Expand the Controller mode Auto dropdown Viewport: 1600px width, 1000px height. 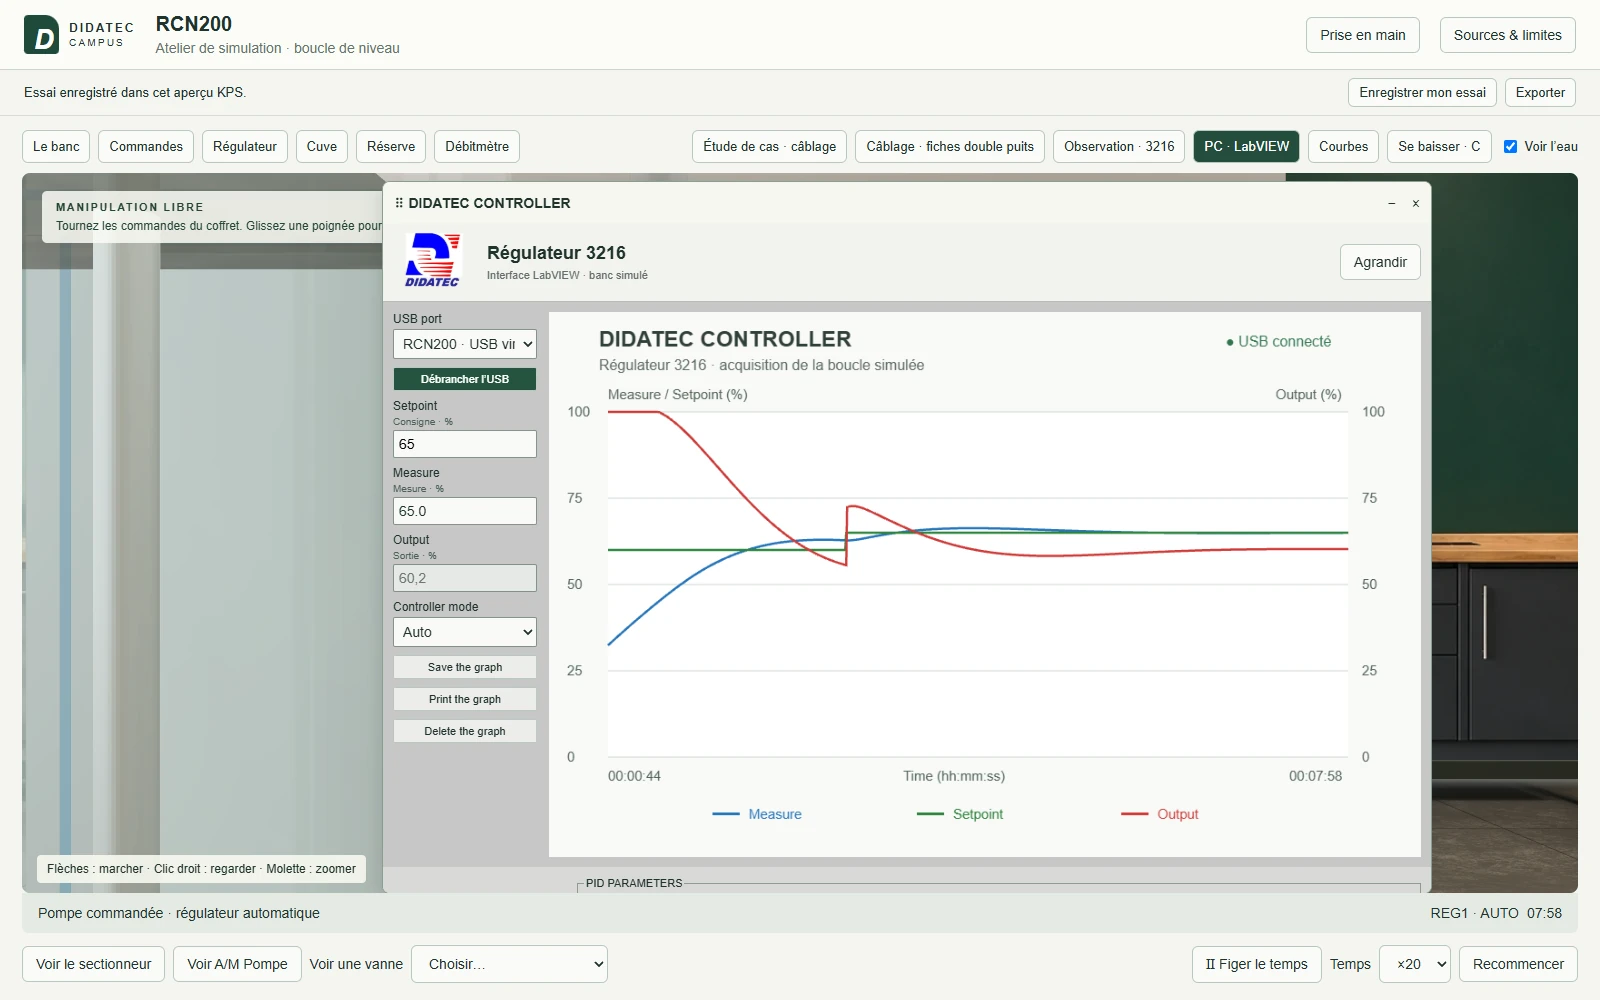click(x=465, y=632)
